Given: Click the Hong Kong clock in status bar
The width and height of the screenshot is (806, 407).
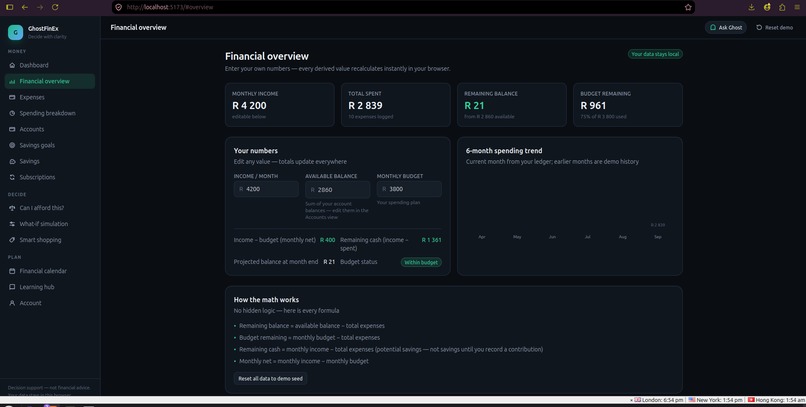Looking at the screenshot, I should coord(776,400).
